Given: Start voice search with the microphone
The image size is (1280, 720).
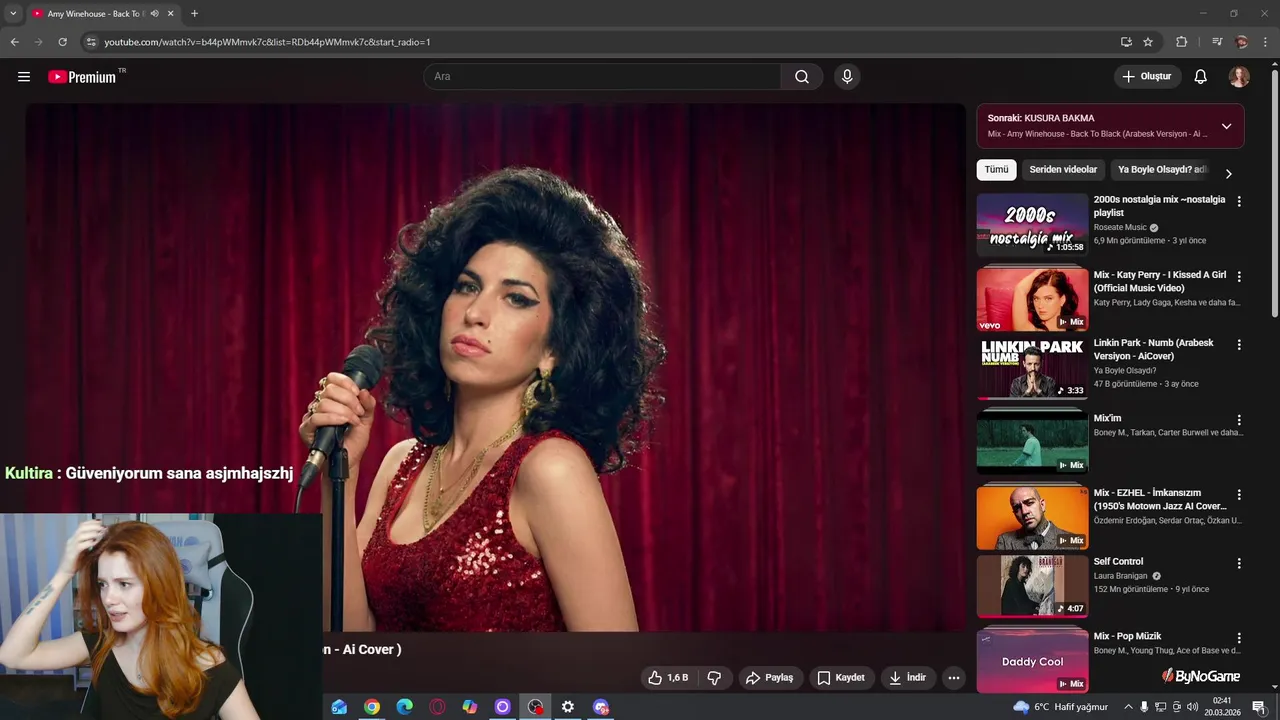Looking at the screenshot, I should pyautogui.click(x=847, y=77).
